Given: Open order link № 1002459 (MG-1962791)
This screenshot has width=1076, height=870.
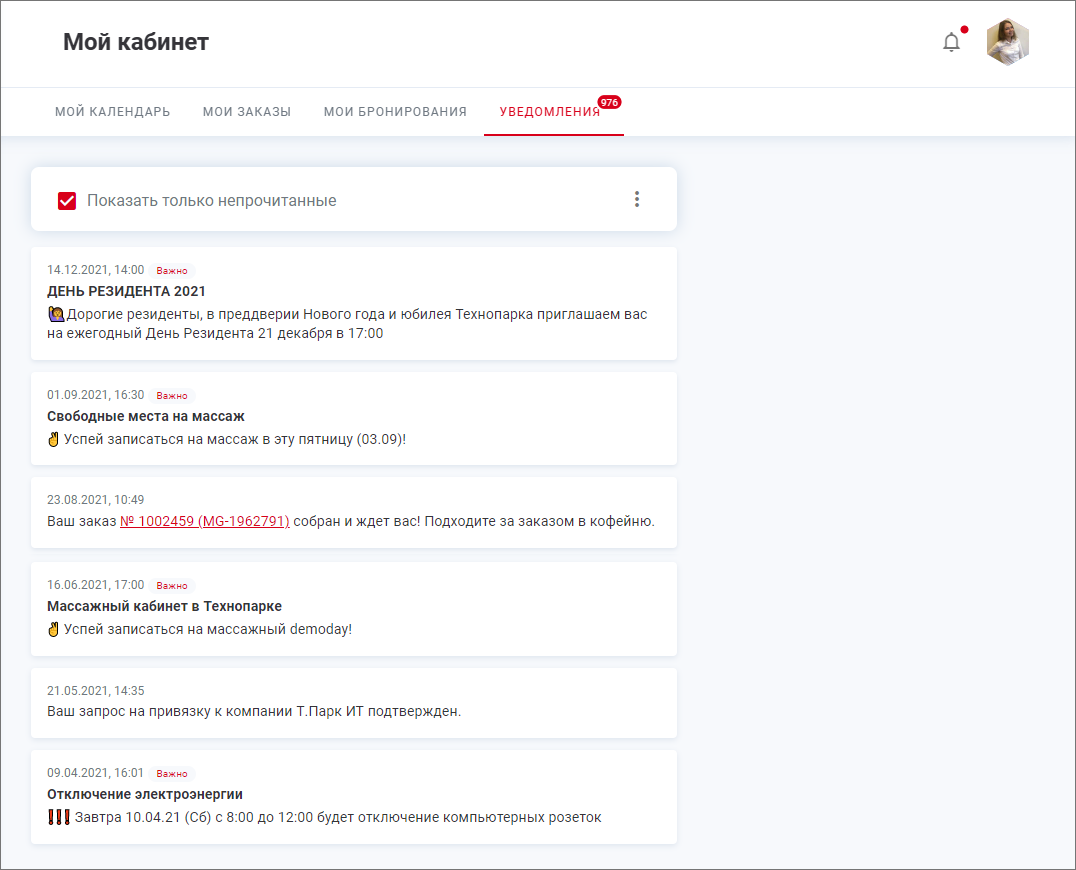Looking at the screenshot, I should (x=204, y=521).
